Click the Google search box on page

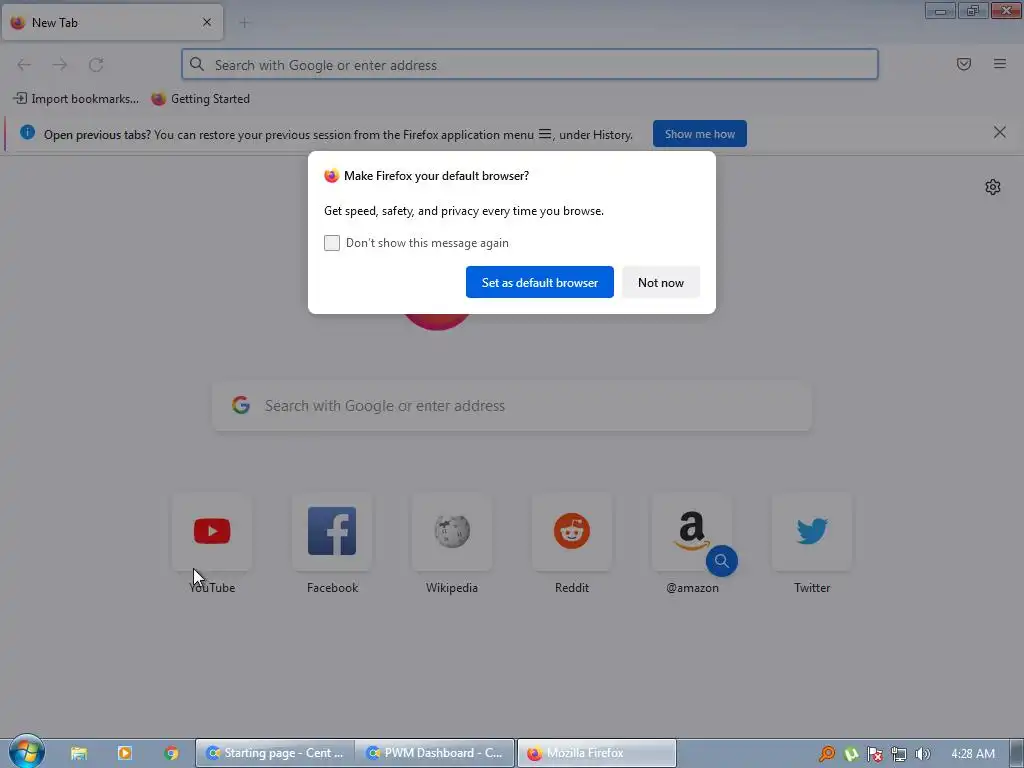pyautogui.click(x=512, y=406)
